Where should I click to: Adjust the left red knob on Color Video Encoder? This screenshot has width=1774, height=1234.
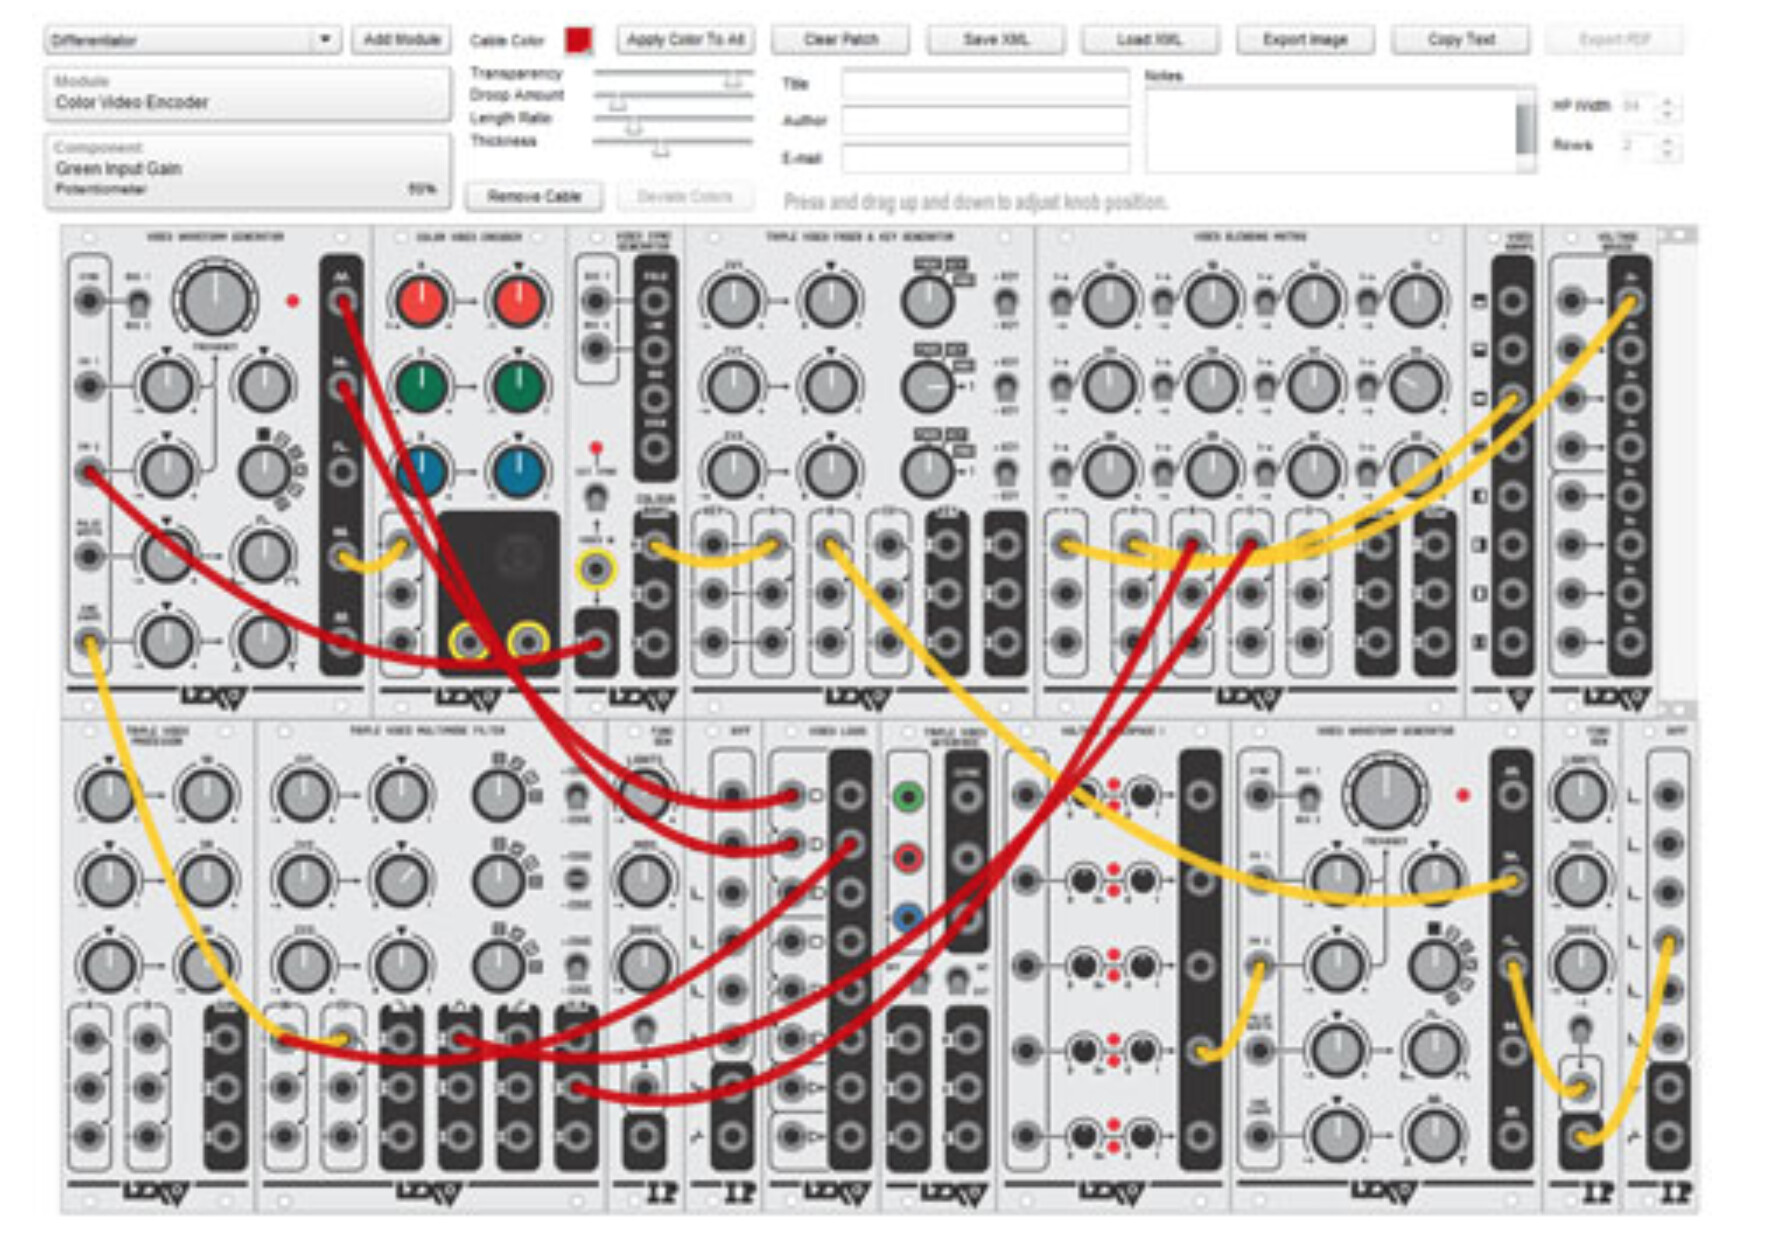pos(421,301)
